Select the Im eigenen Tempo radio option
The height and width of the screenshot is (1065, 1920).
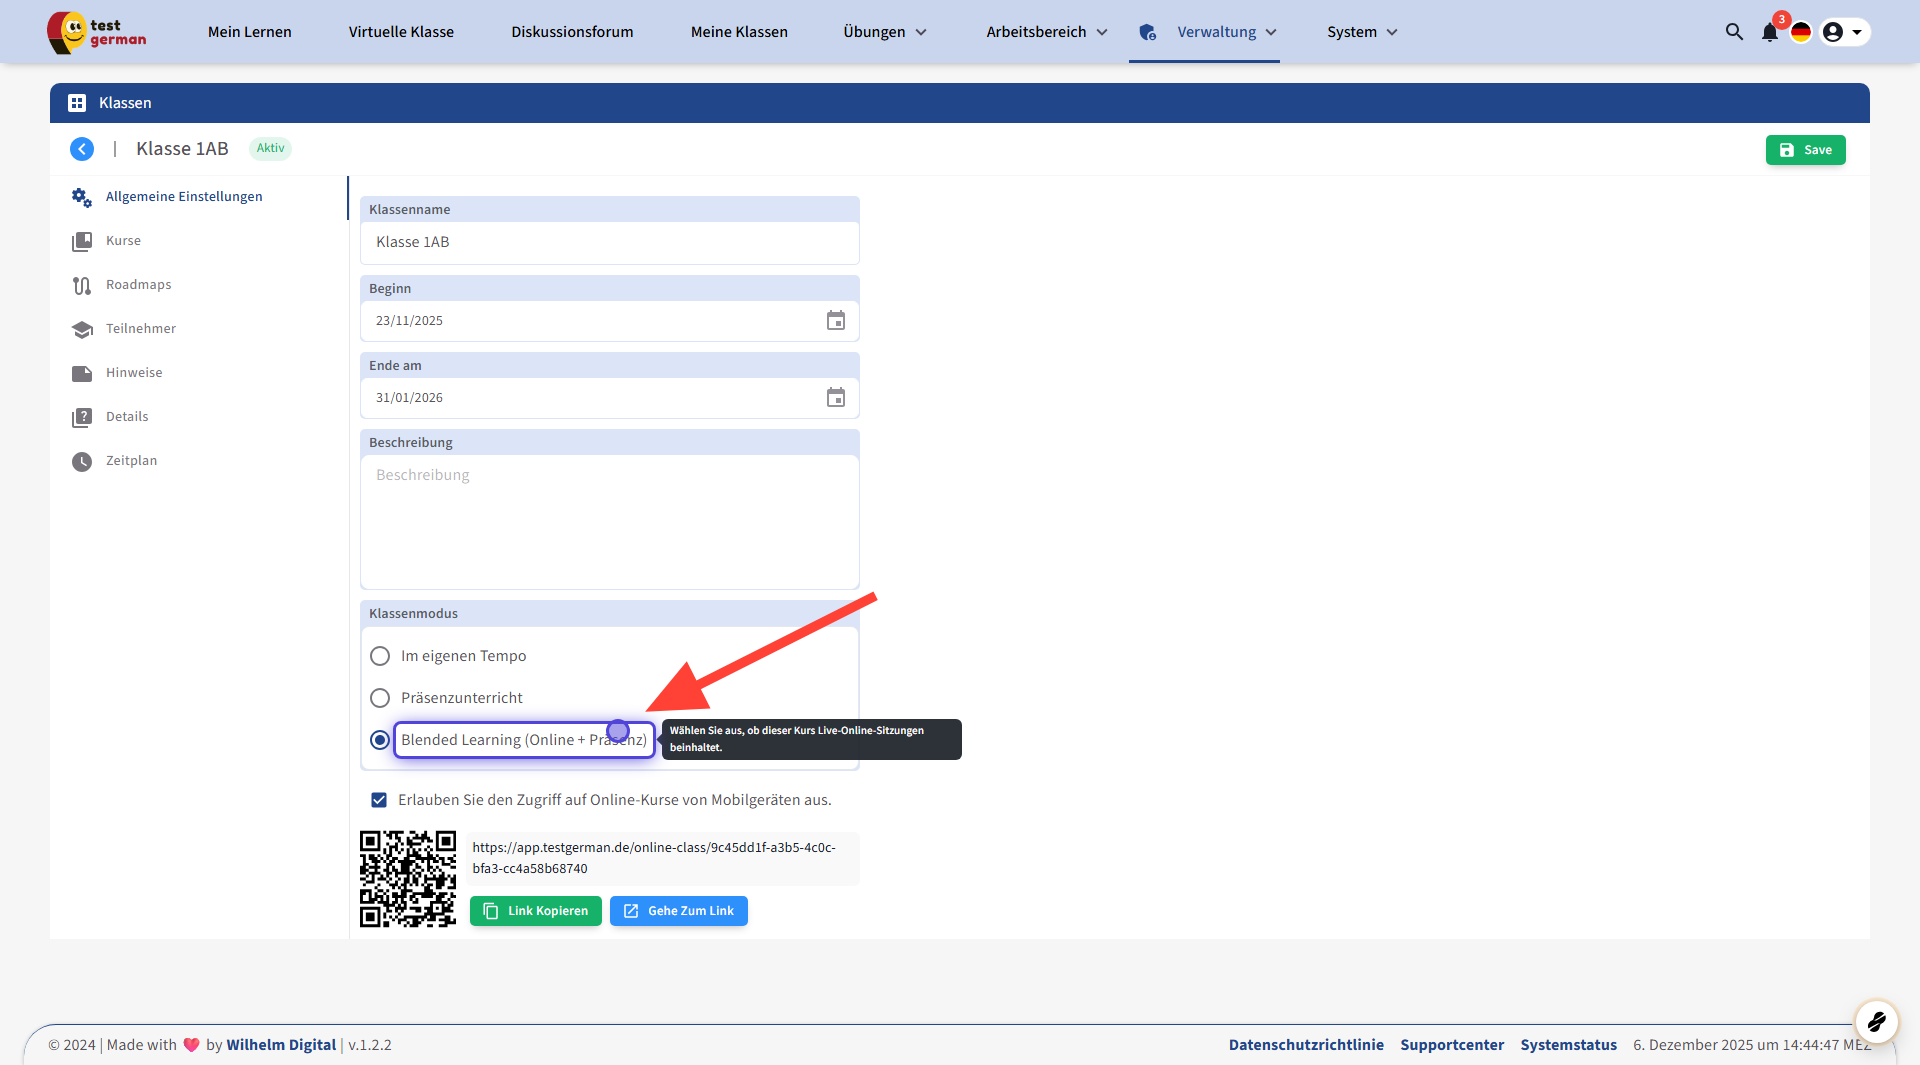click(x=380, y=656)
